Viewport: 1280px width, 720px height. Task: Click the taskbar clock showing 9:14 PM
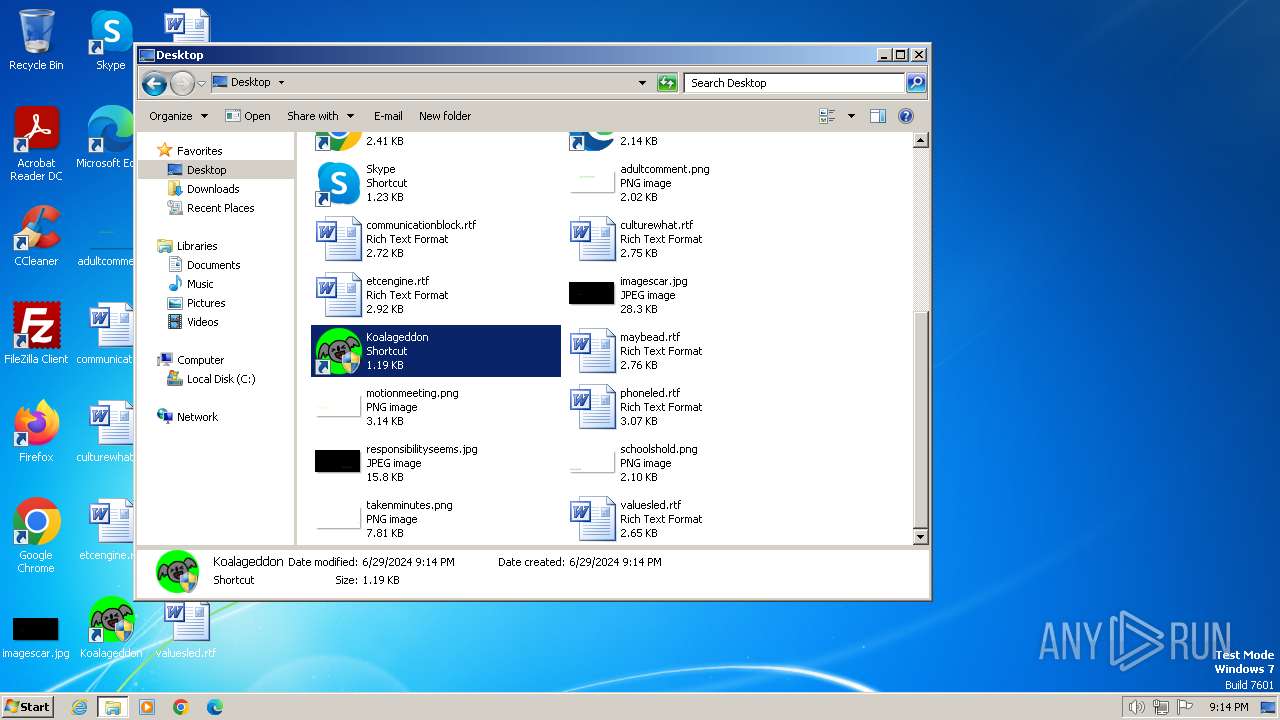click(1229, 707)
